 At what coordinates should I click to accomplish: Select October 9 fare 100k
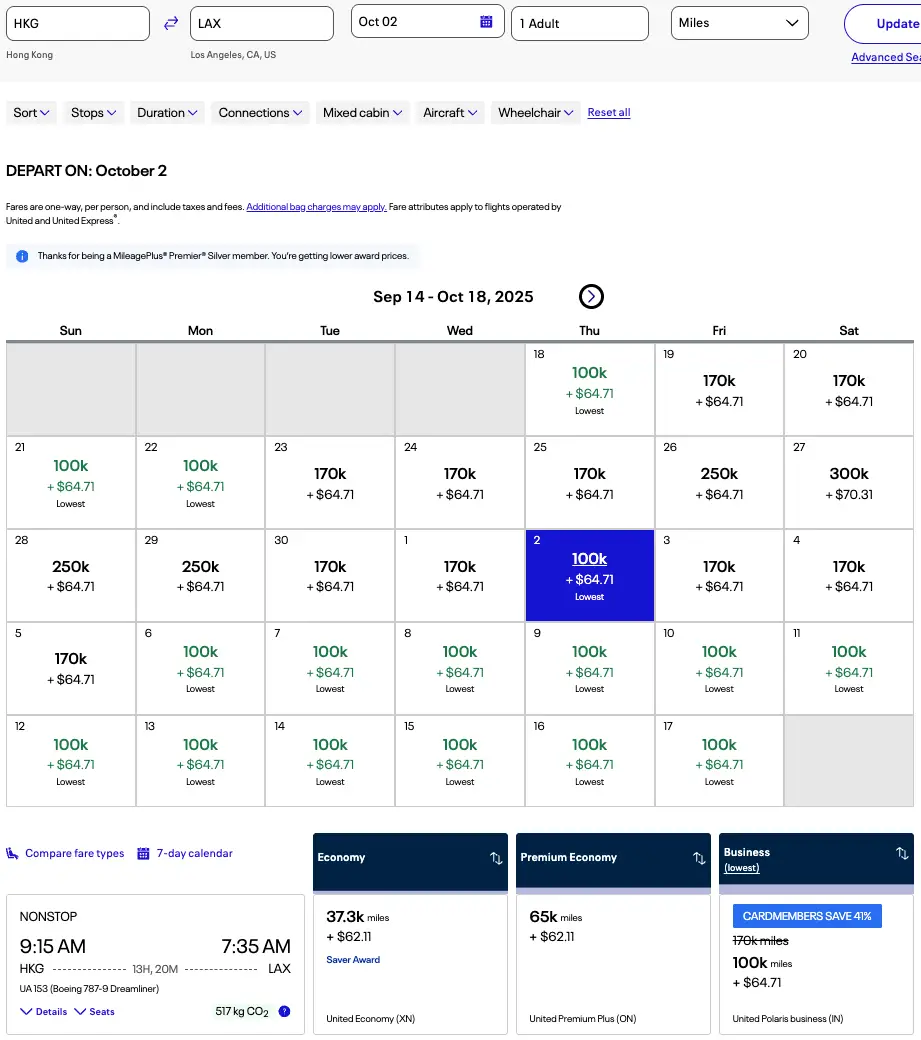click(589, 668)
